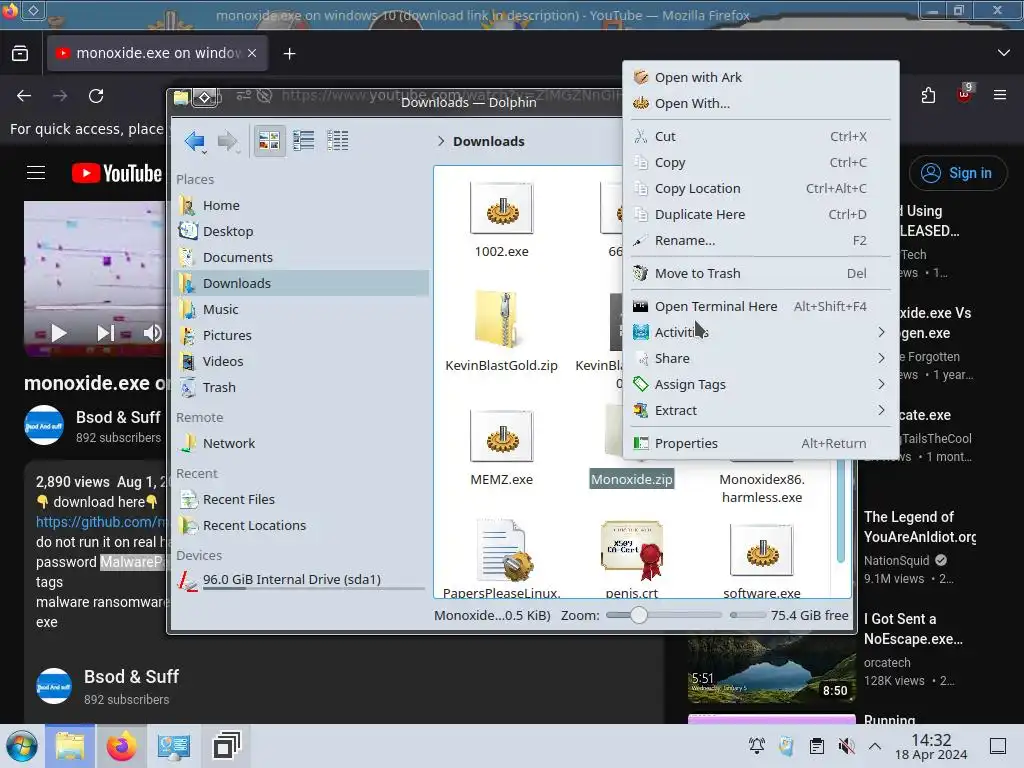Expand the Share submenu
1024x768 pixels.
click(761, 359)
